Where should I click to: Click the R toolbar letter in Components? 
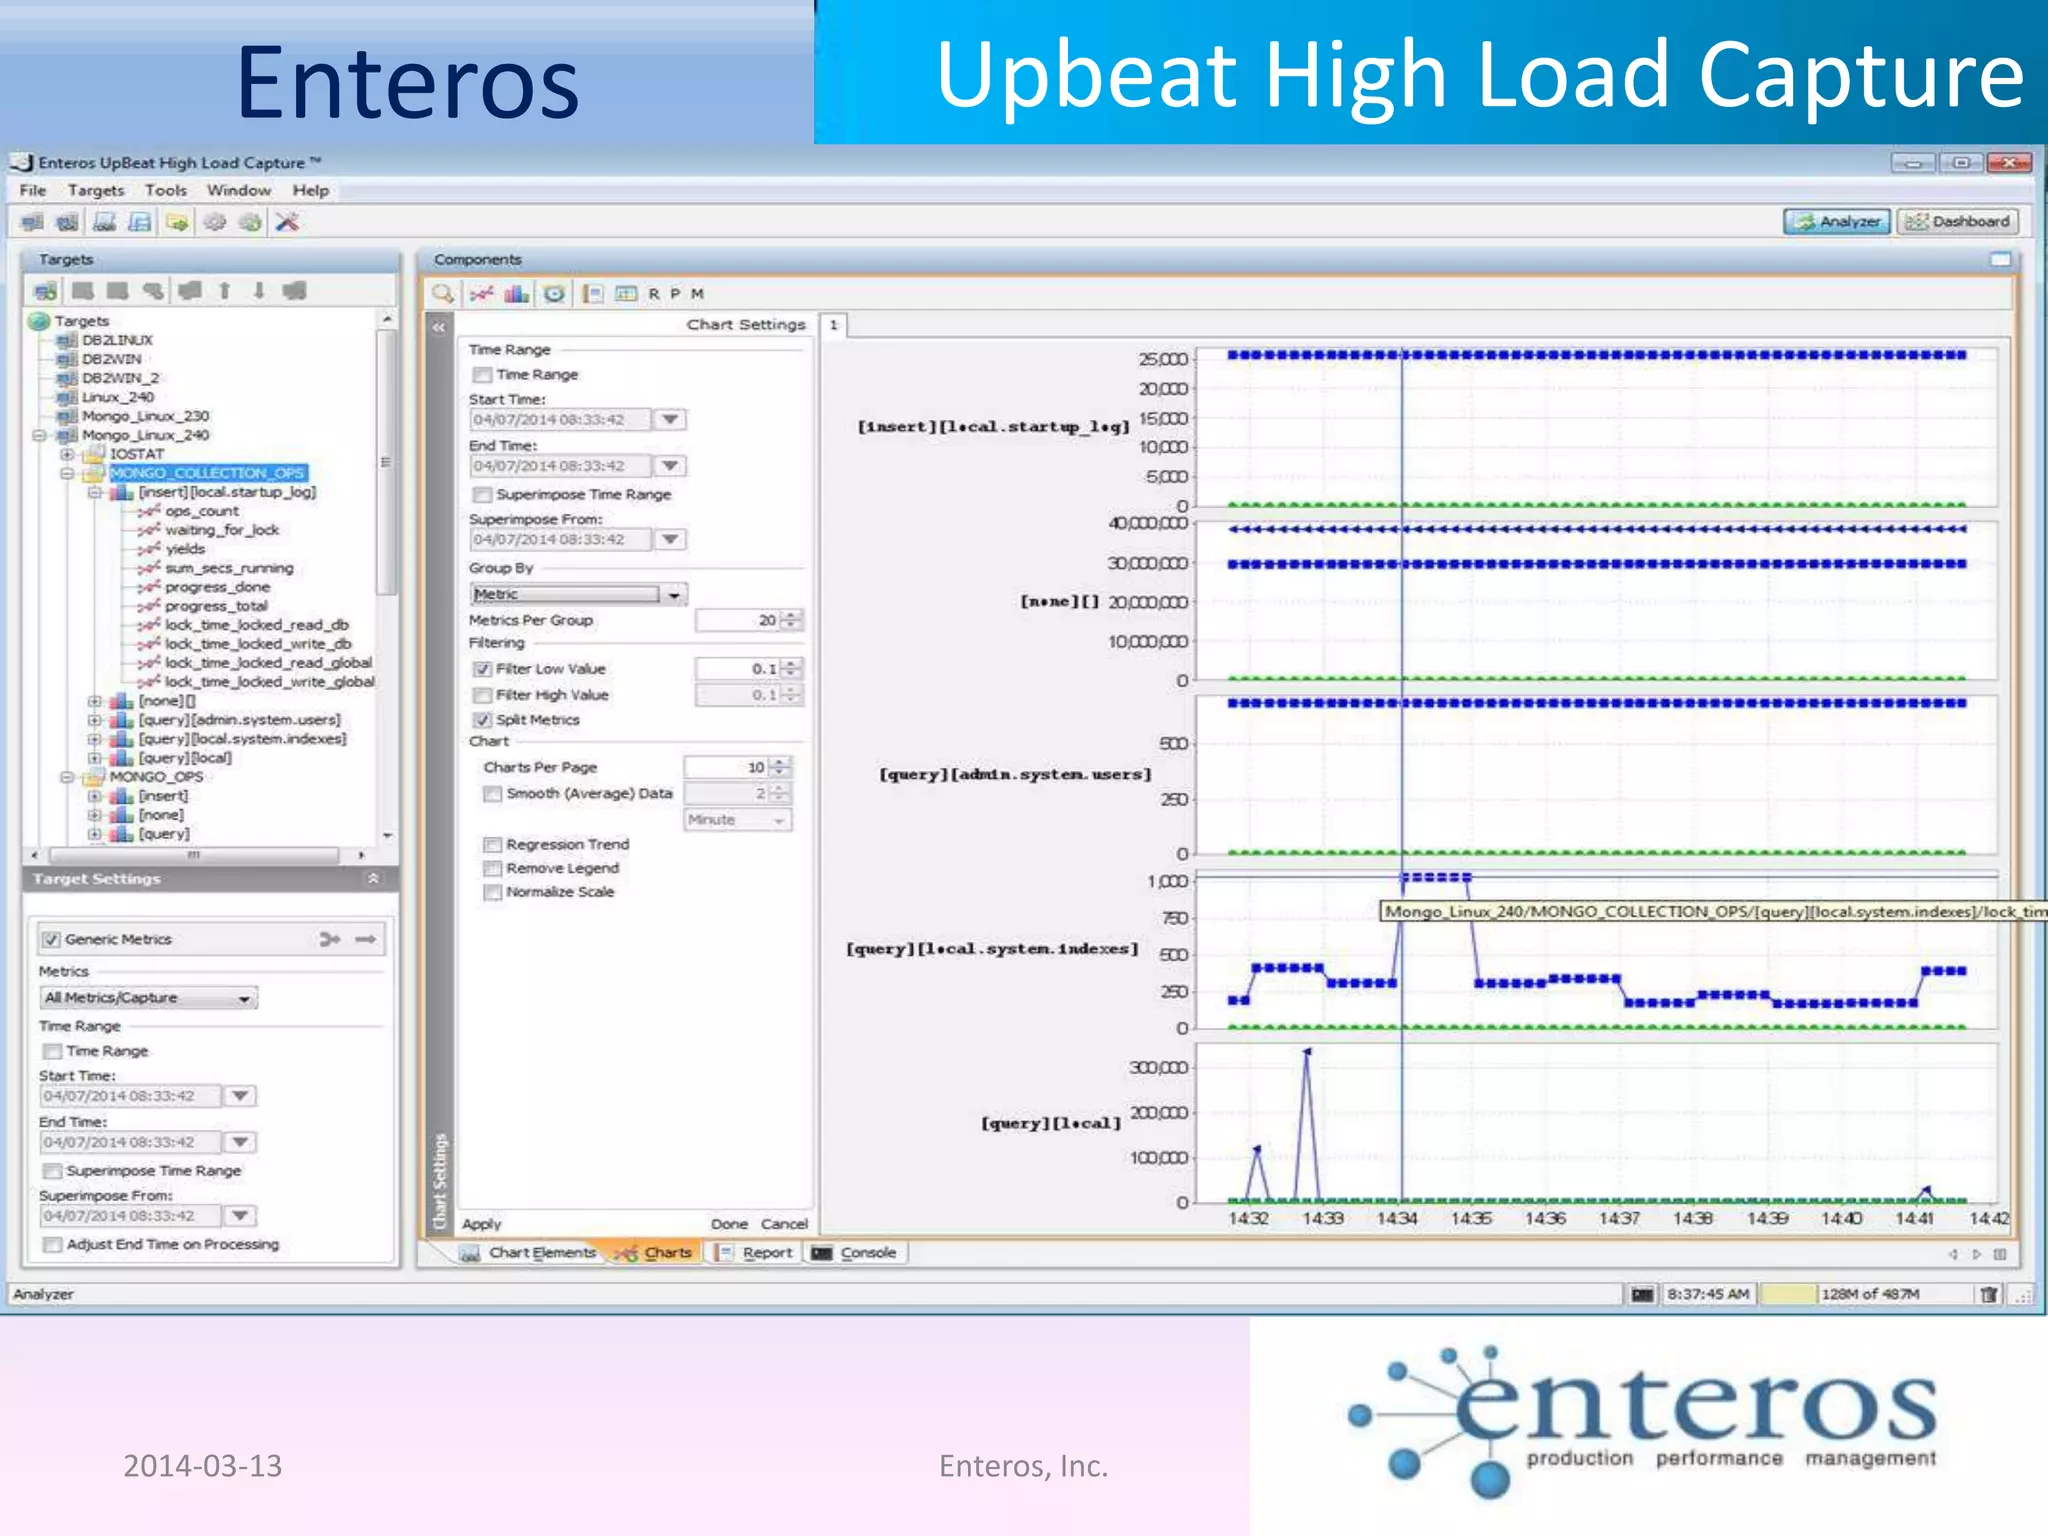point(654,294)
